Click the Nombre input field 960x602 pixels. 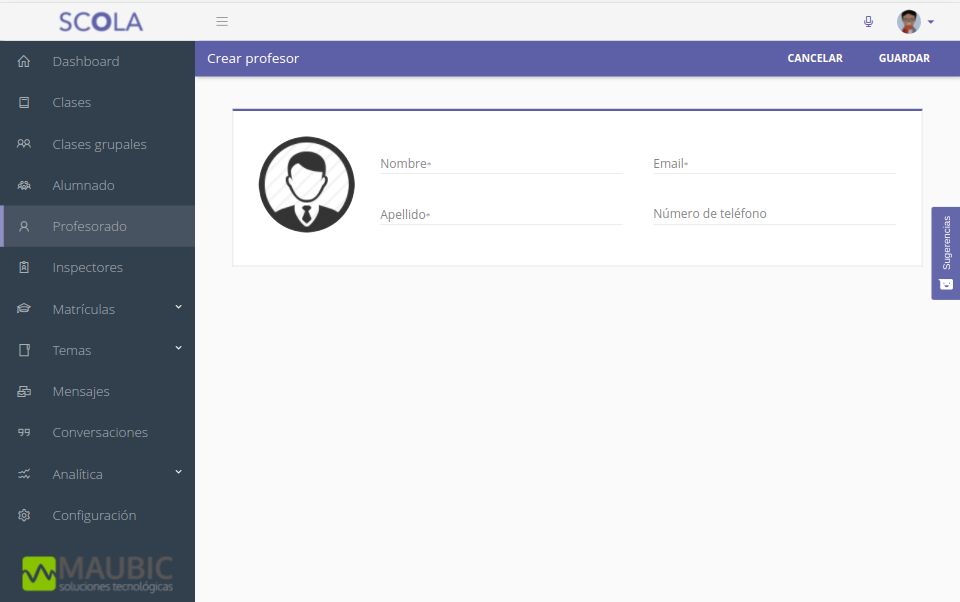tap(501, 164)
